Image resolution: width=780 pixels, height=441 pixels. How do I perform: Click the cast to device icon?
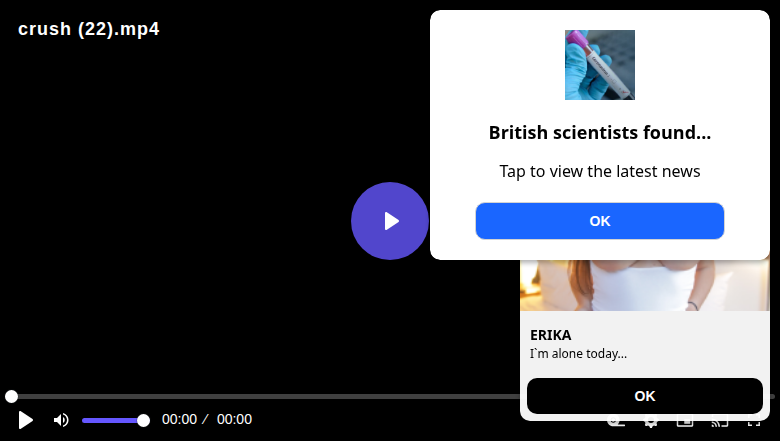[x=719, y=424]
